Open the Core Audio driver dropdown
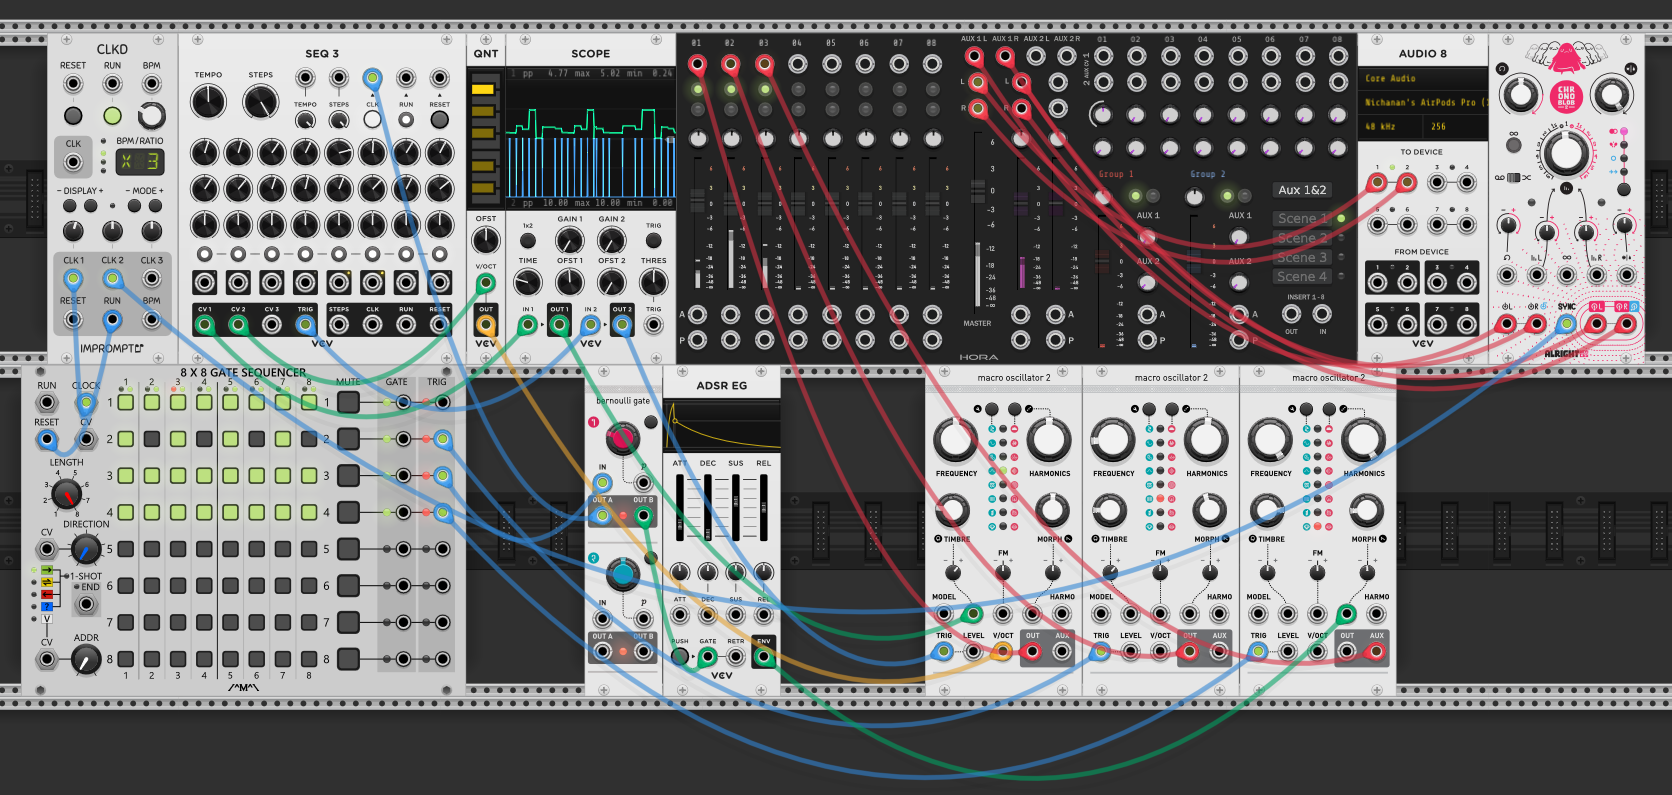Image resolution: width=1672 pixels, height=795 pixels. pos(1424,78)
